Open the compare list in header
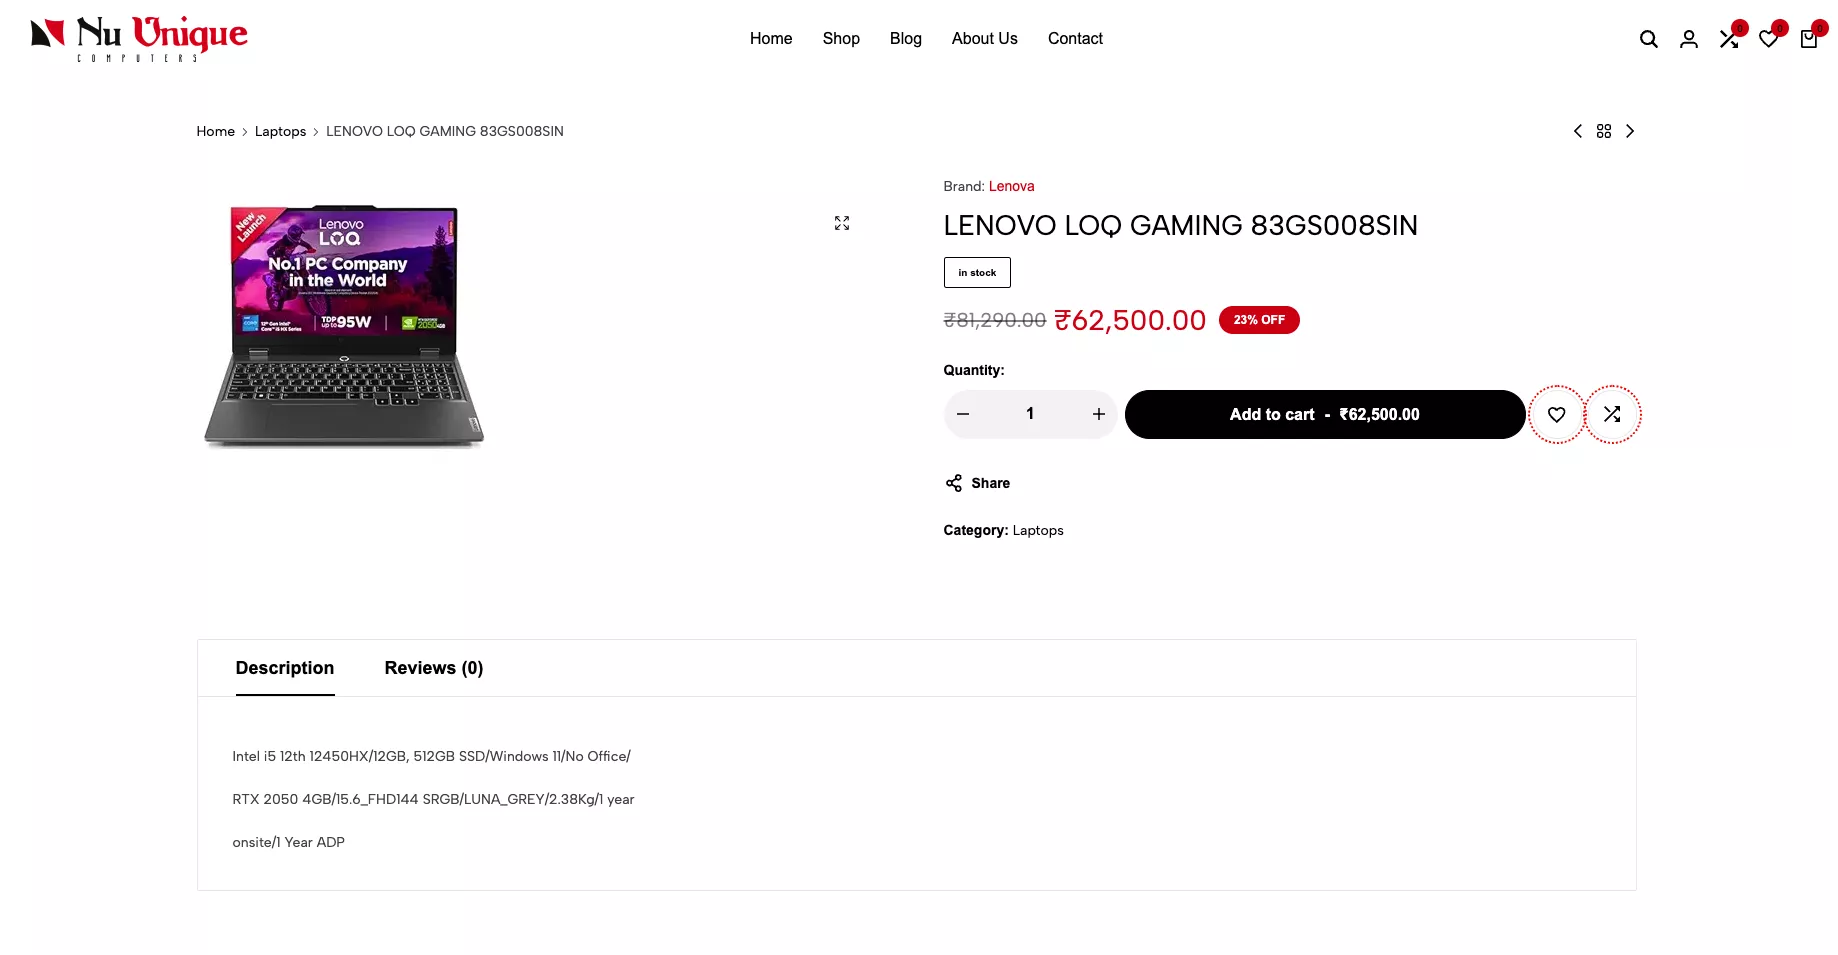 coord(1728,39)
